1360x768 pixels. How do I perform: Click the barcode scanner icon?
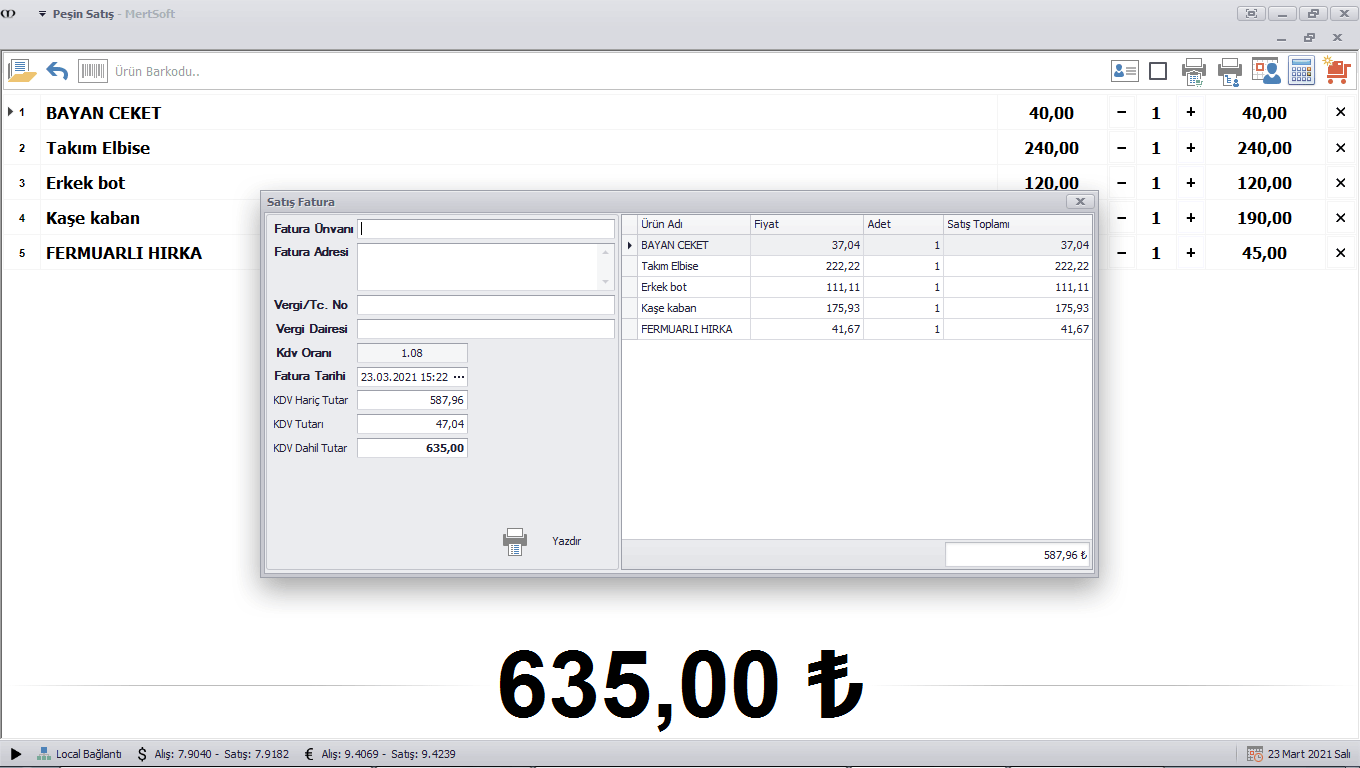93,71
